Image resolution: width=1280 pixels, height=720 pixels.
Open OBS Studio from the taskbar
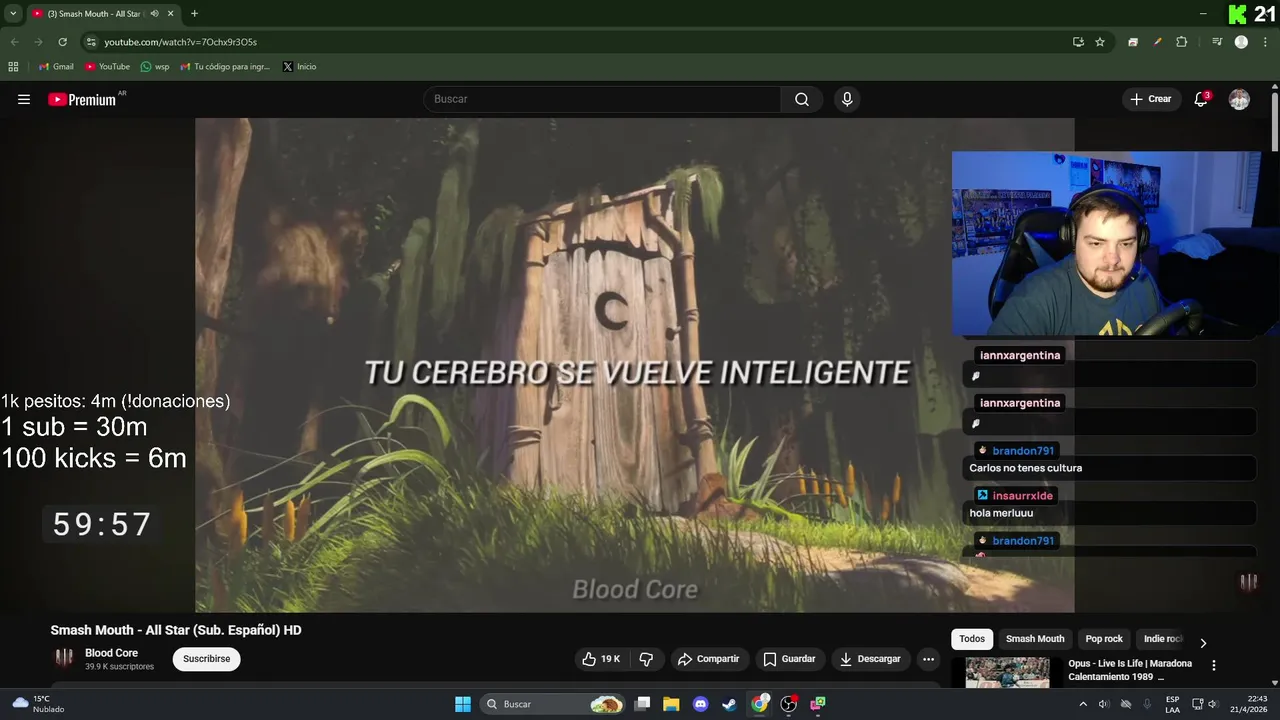point(788,704)
